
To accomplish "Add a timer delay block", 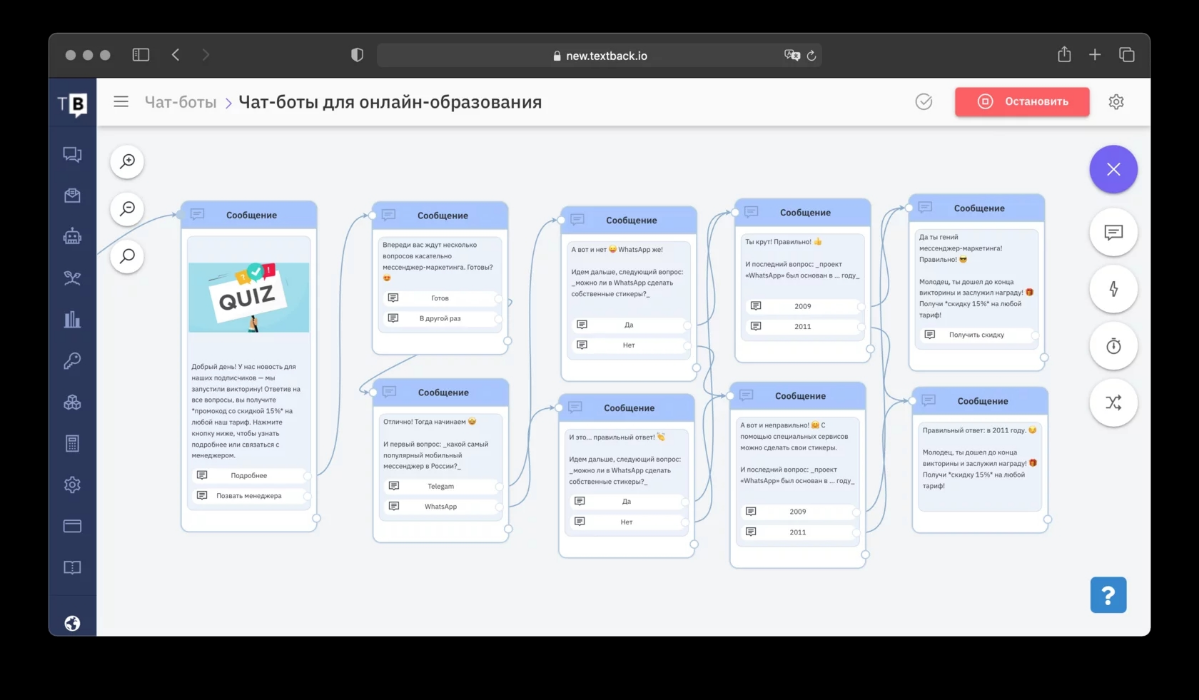I will click(1113, 346).
